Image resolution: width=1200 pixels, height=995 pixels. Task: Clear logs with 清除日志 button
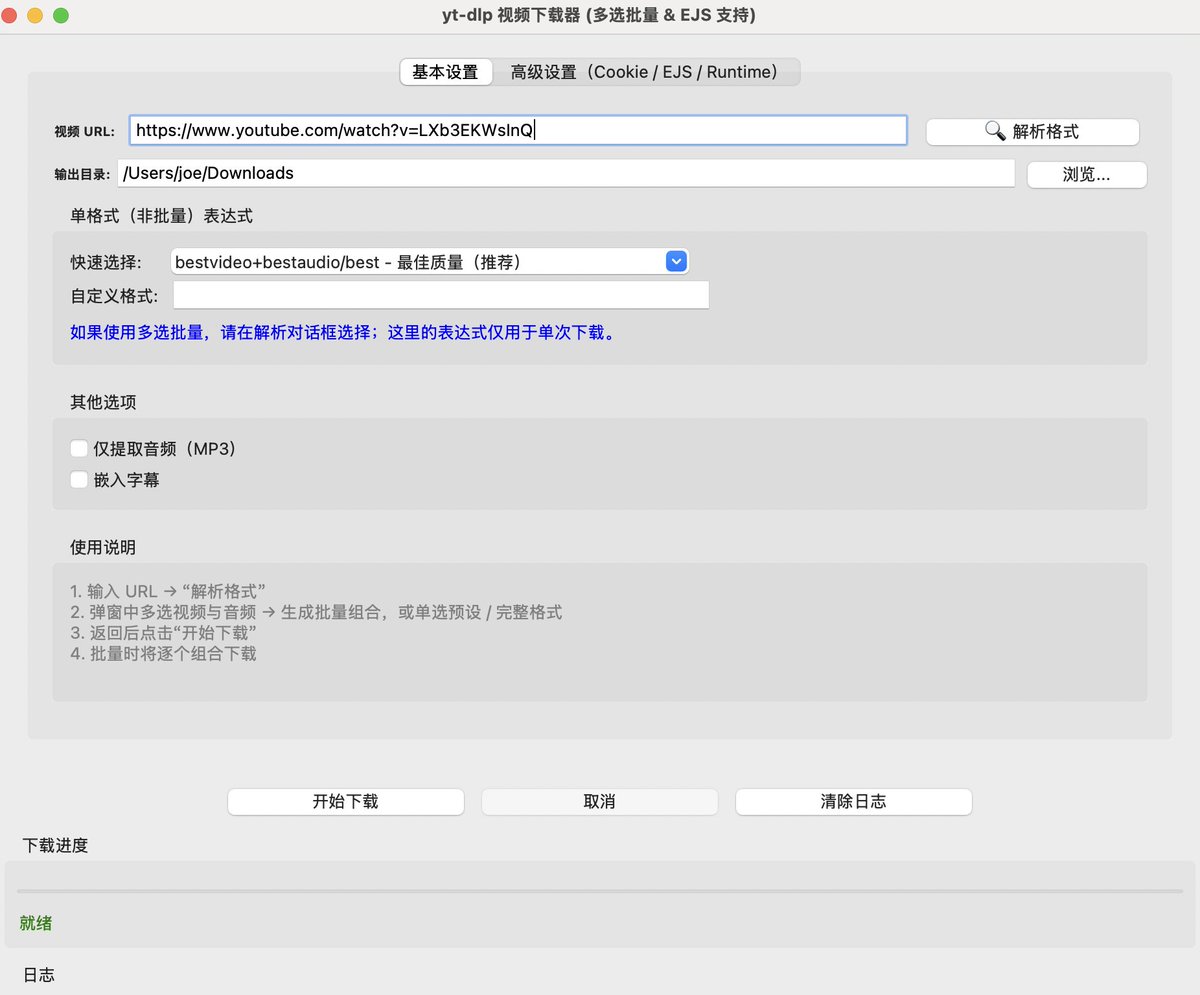coord(853,801)
